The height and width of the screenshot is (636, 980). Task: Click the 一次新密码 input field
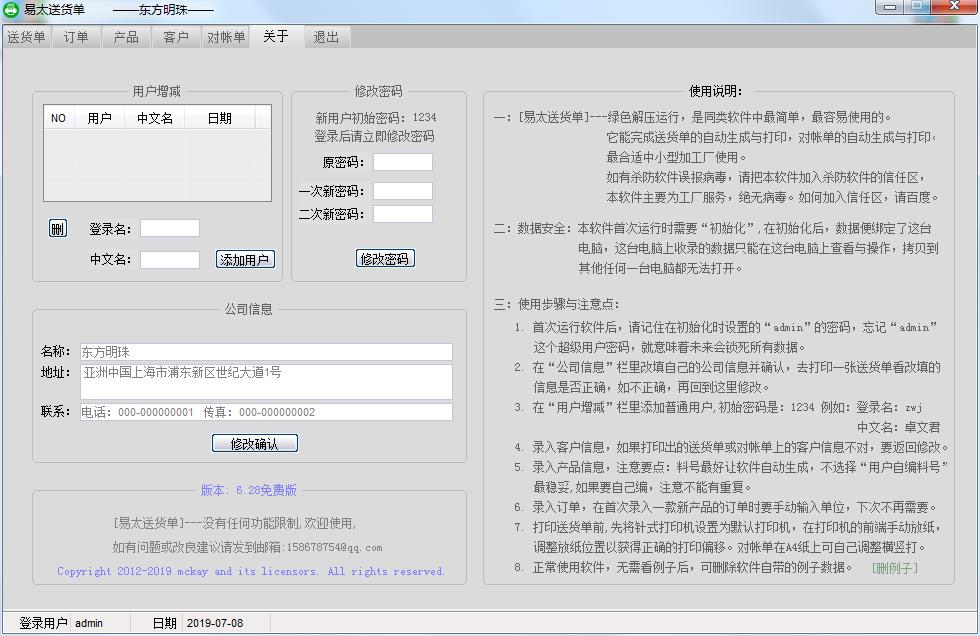point(402,191)
